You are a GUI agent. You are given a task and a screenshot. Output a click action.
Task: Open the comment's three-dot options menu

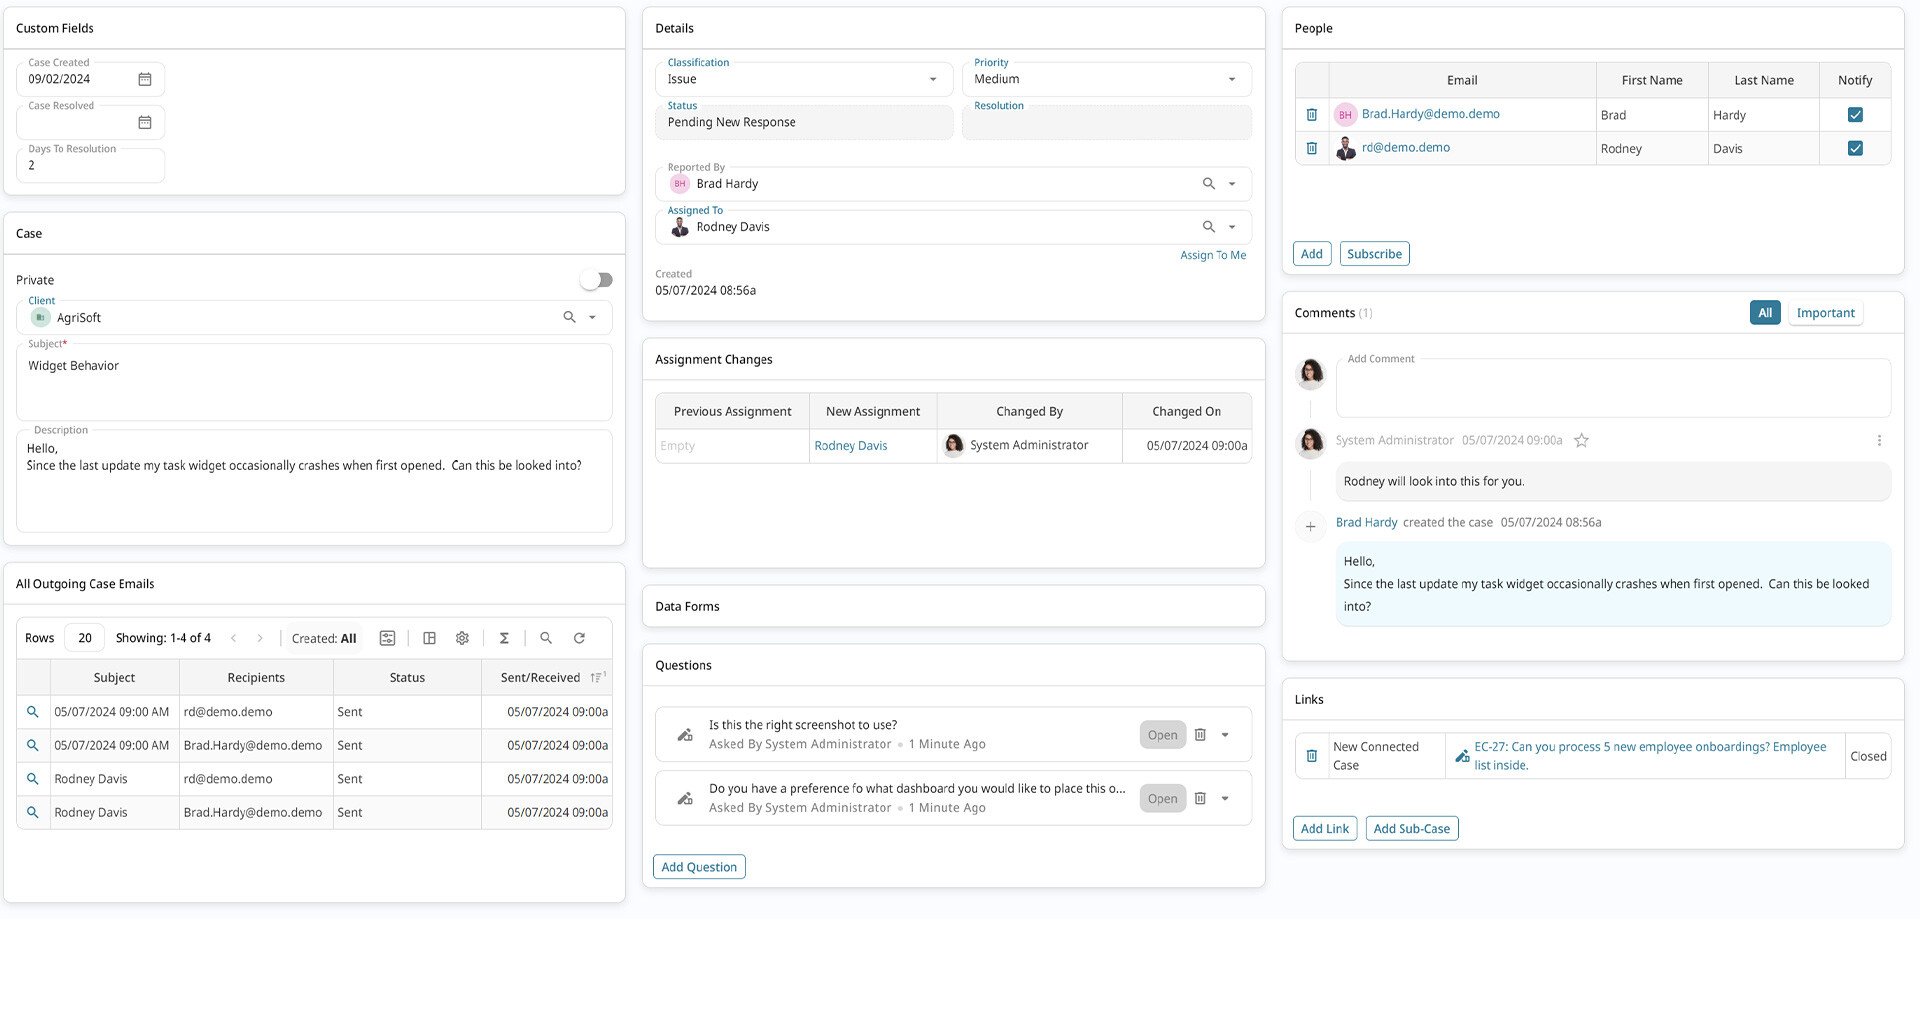tap(1879, 440)
